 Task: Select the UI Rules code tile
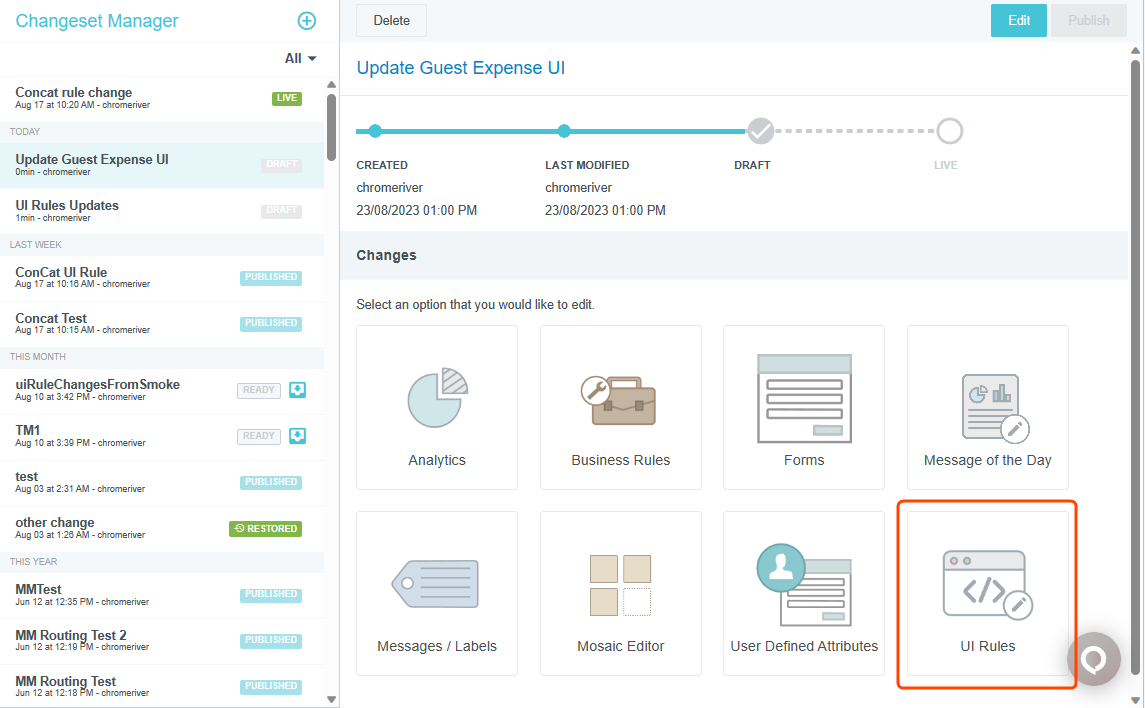tap(987, 593)
